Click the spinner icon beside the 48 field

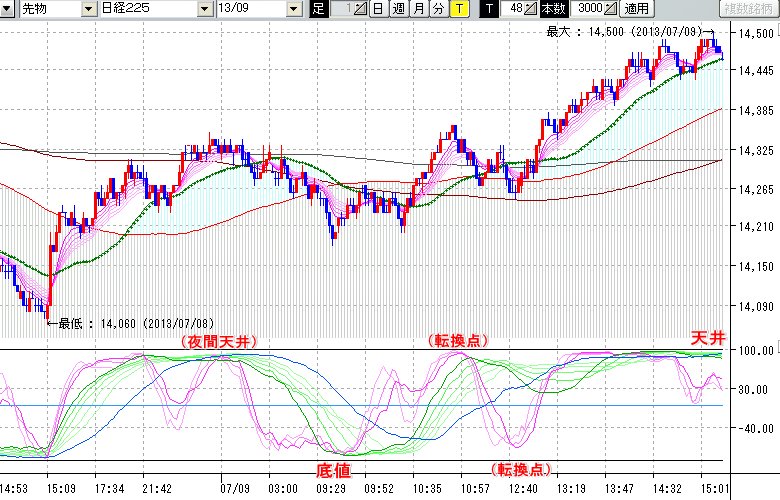(532, 9)
